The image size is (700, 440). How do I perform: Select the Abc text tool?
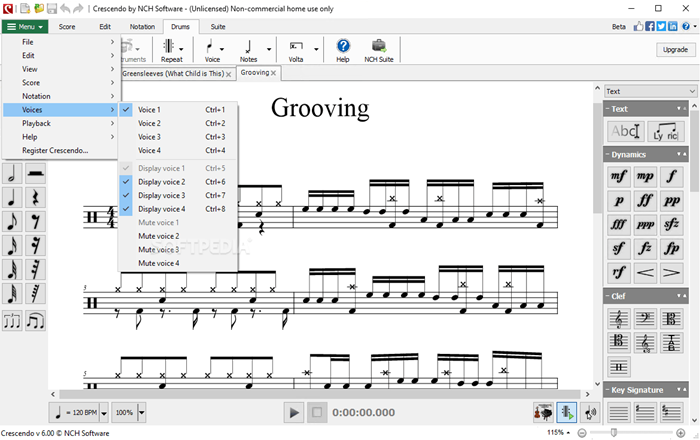625,131
